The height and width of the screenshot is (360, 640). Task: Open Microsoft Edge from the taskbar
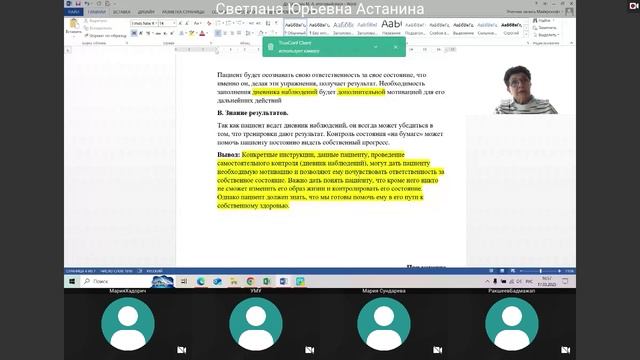pos(201,281)
